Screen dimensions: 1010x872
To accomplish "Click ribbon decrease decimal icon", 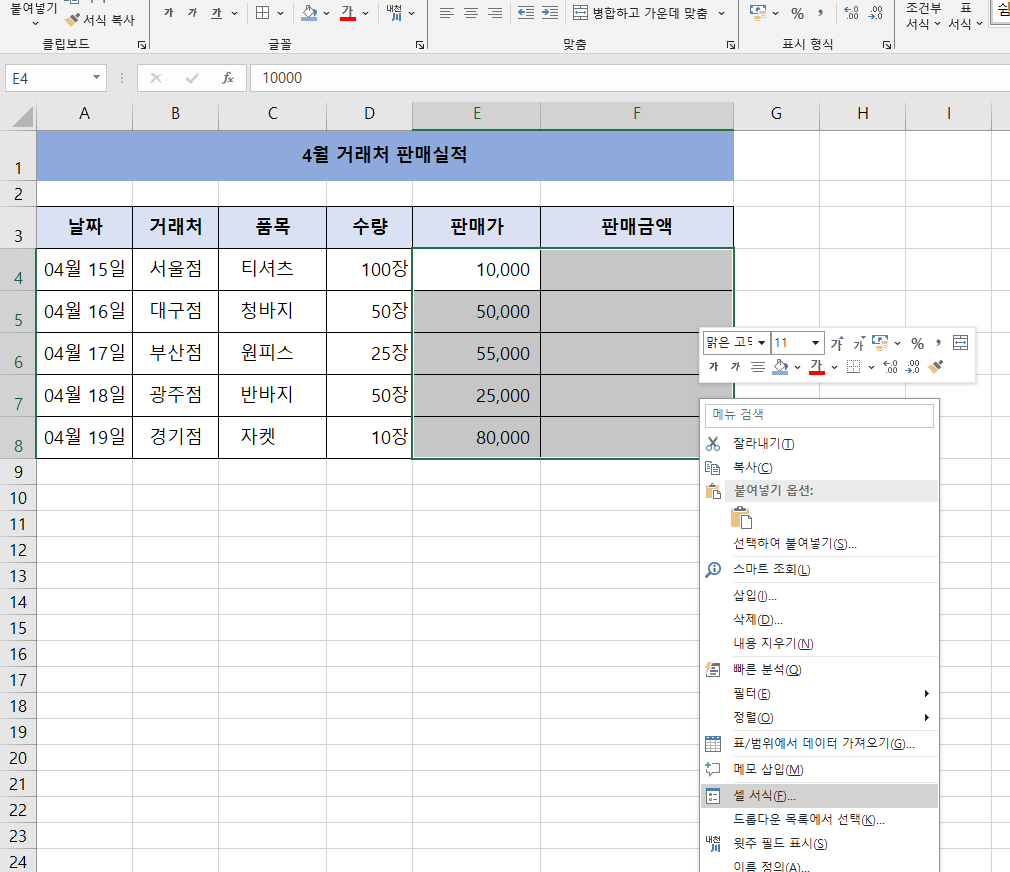I will pyautogui.click(x=875, y=13).
